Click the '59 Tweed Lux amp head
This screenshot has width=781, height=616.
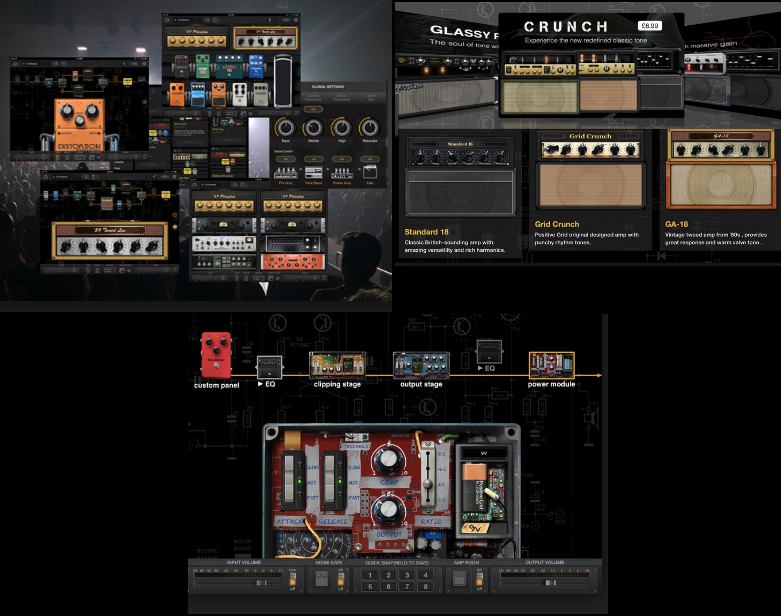point(110,242)
